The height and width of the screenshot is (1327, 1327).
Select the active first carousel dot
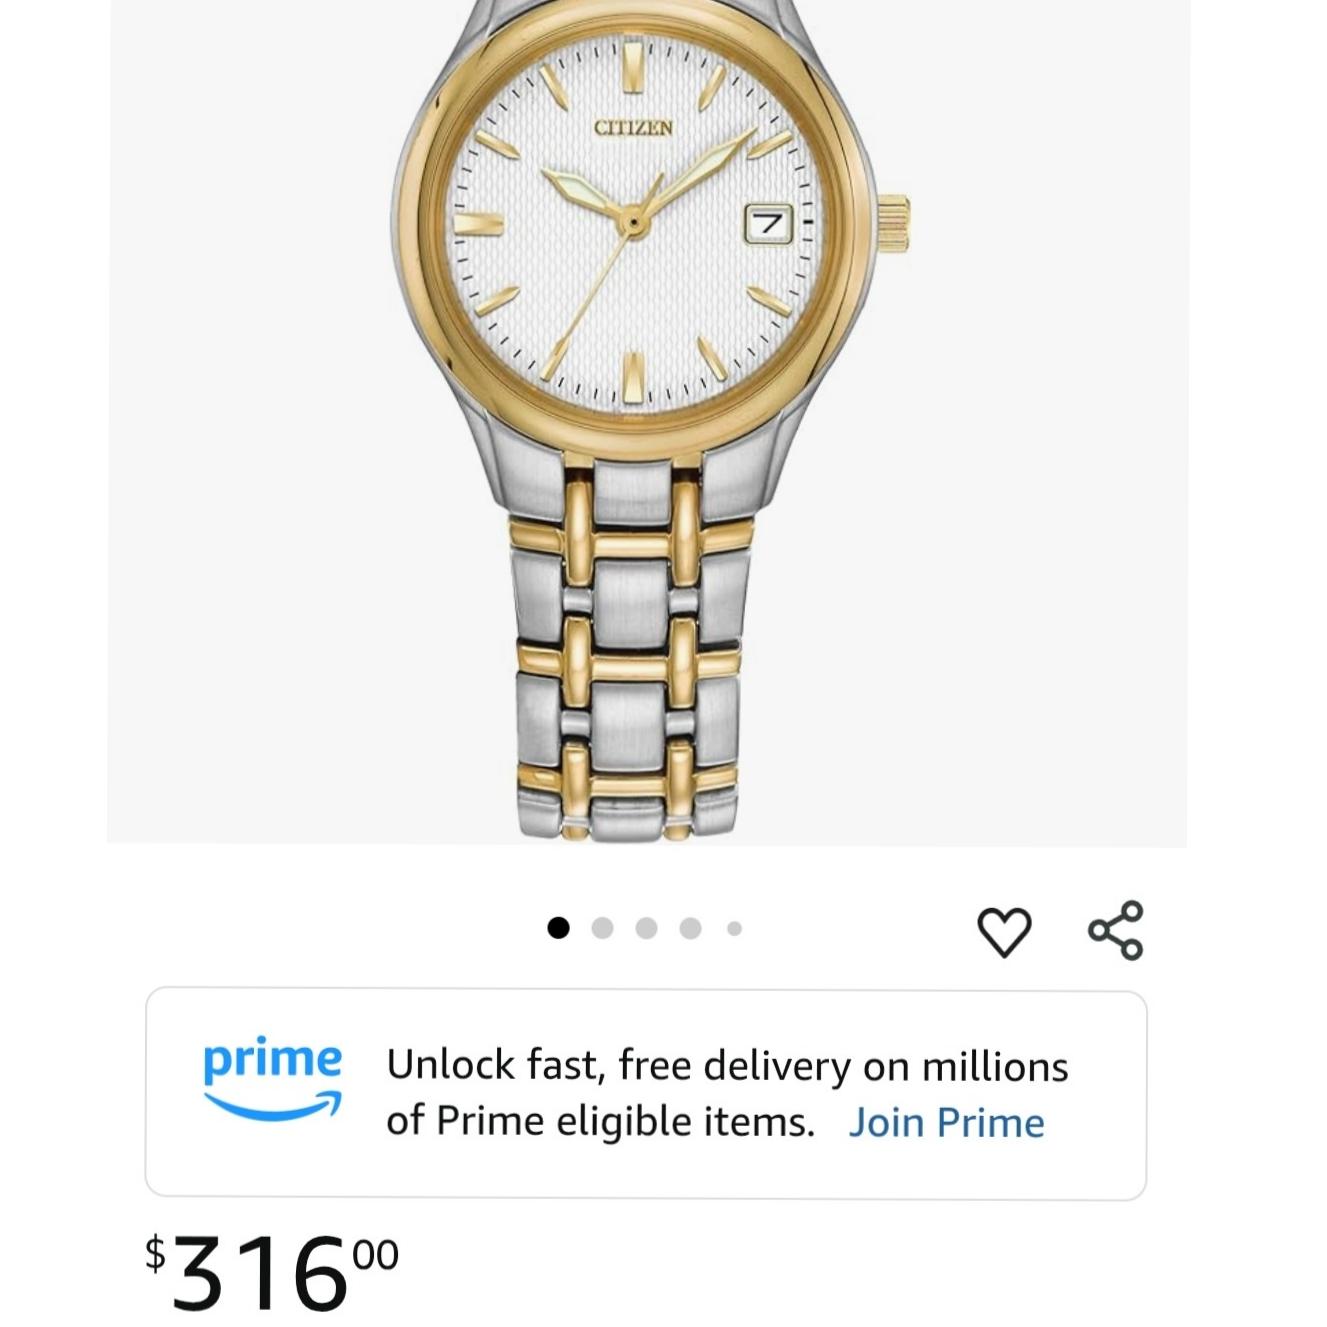(557, 927)
